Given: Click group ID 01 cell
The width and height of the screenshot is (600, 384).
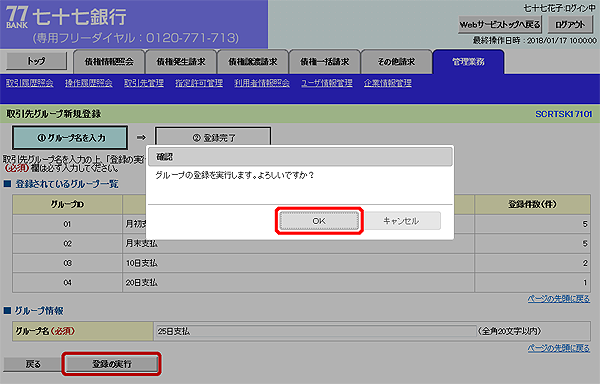Looking at the screenshot, I should pos(67,224).
